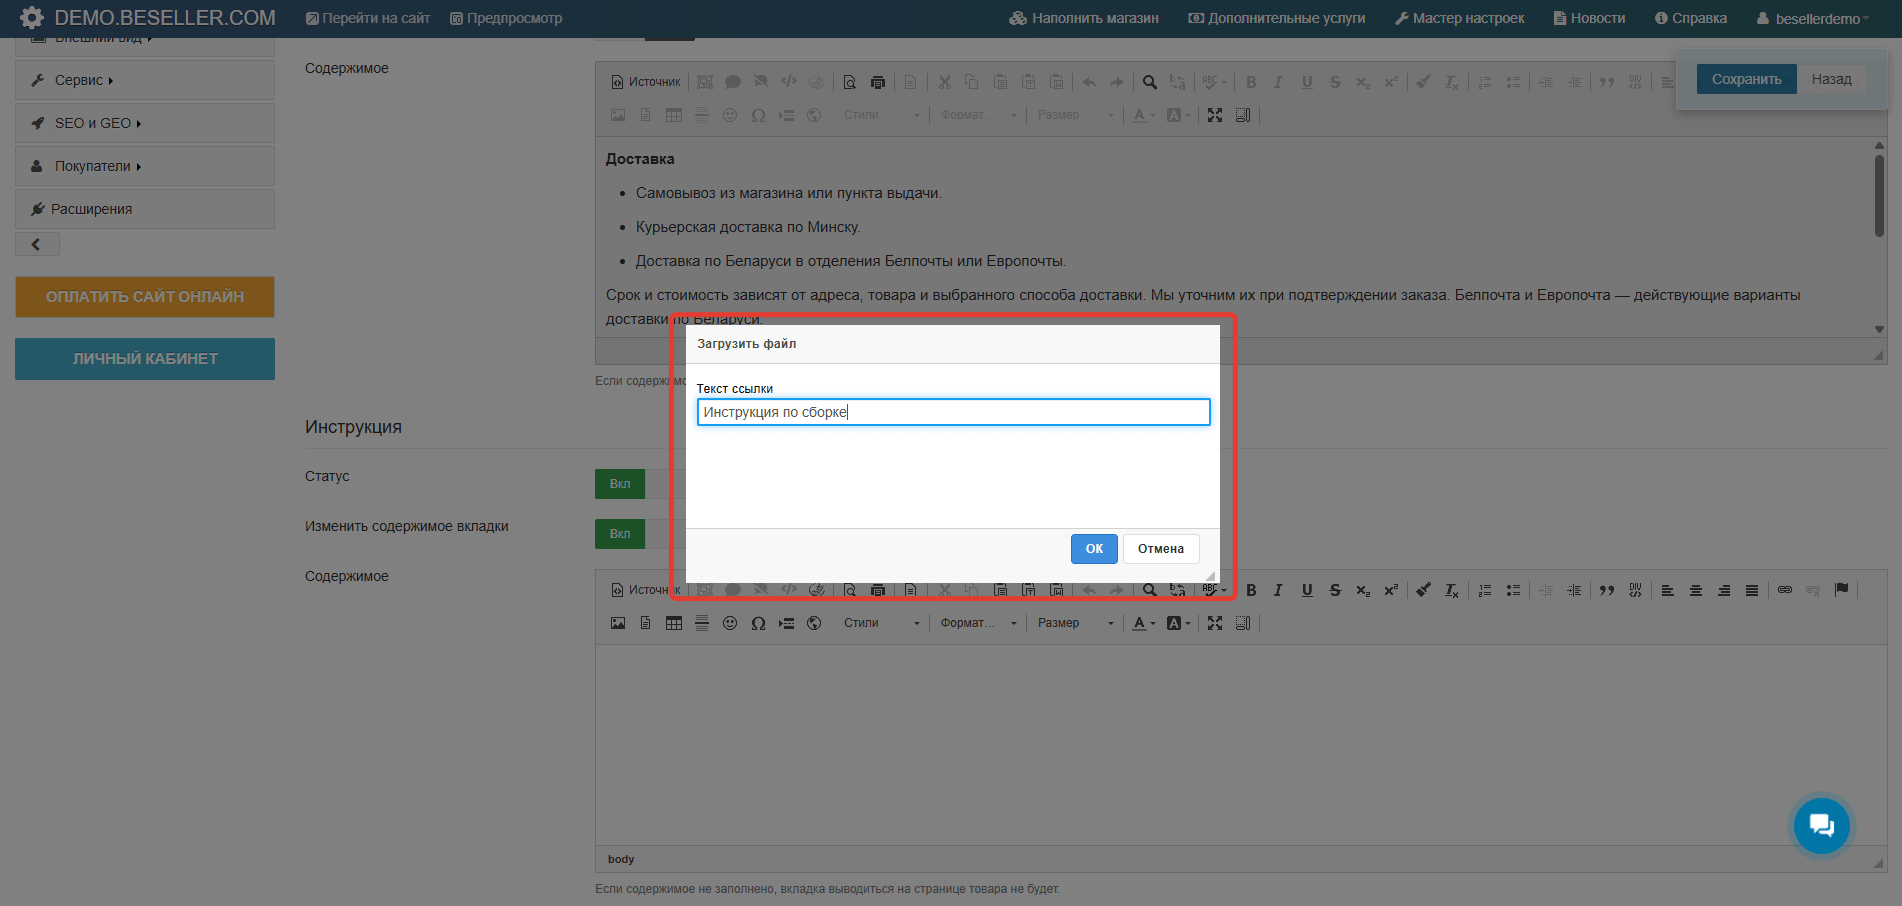
Task: Expand the beseller demo user menu
Action: (1813, 18)
